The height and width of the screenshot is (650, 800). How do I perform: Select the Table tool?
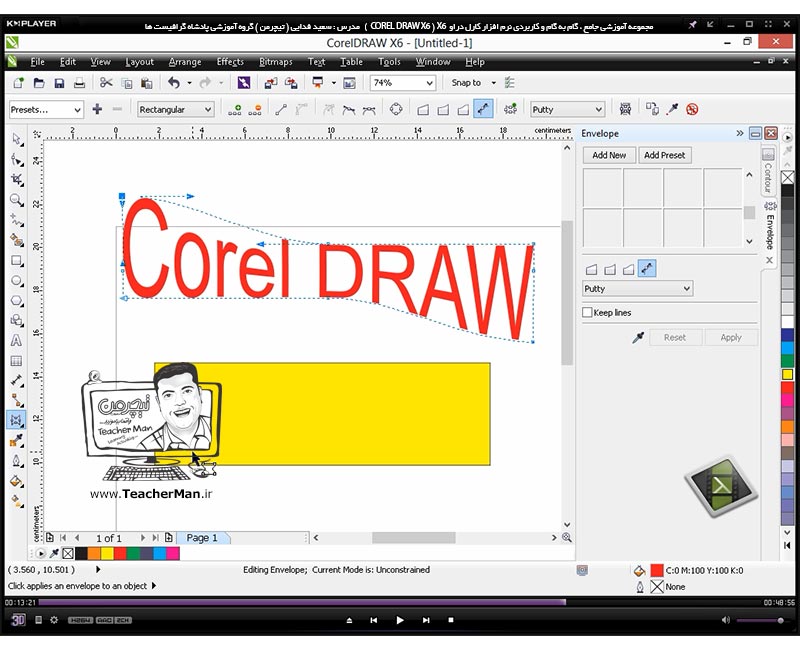pyautogui.click(x=16, y=361)
